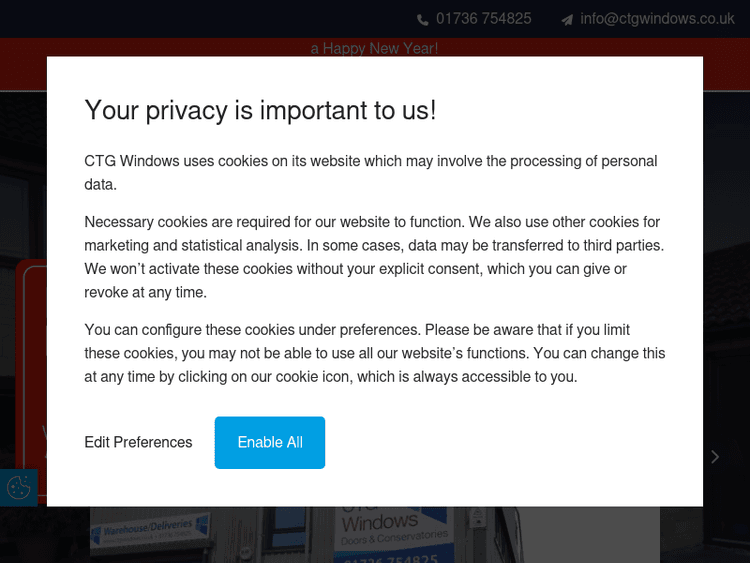
Task: Open Edit Preferences for cookies
Action: [138, 442]
